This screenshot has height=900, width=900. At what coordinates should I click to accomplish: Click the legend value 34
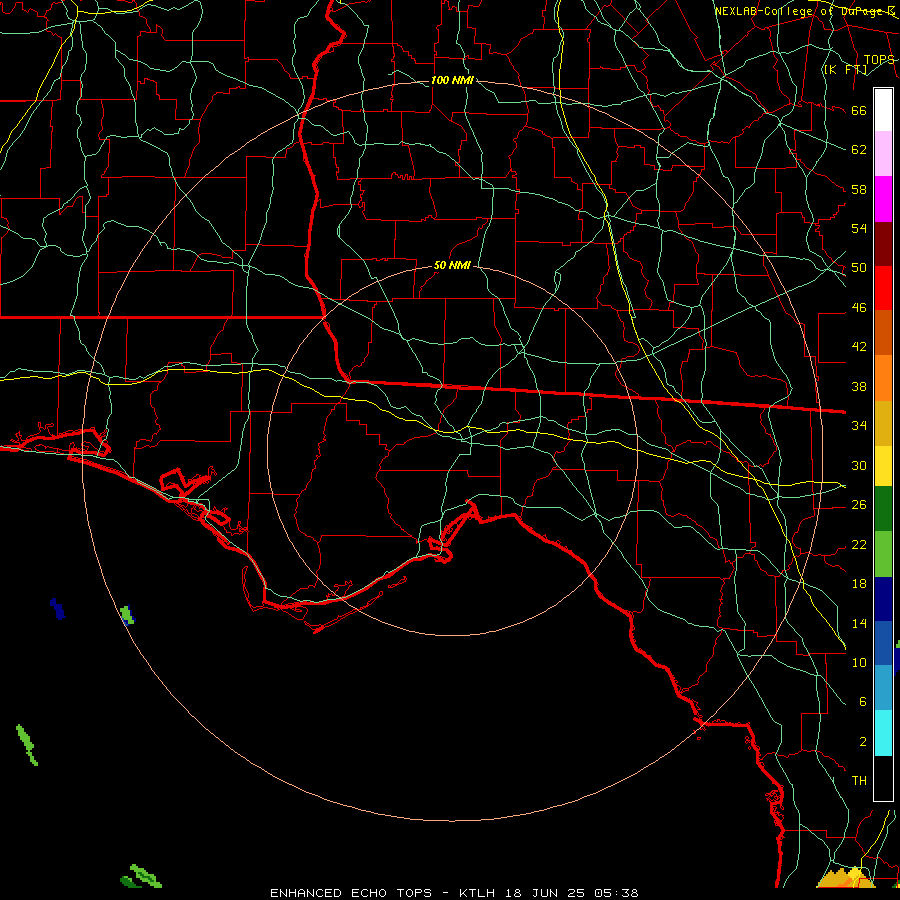pos(859,426)
